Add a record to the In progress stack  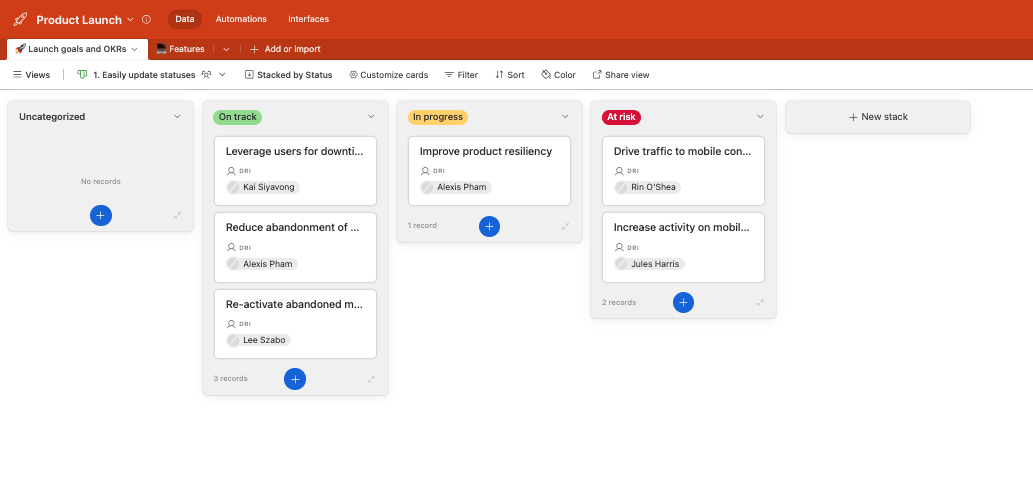coord(489,226)
